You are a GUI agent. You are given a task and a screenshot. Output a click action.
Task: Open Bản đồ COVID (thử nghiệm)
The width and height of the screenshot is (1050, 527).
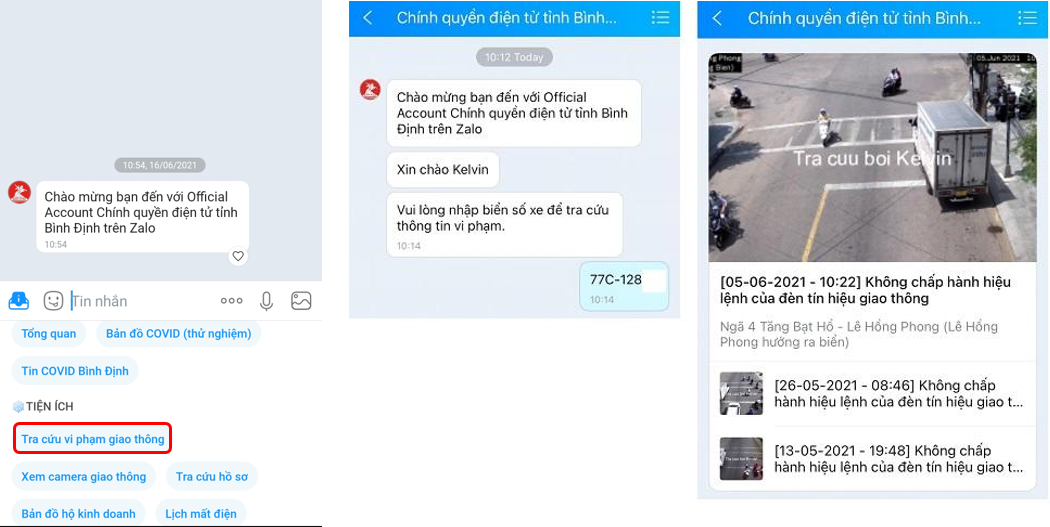[179, 333]
